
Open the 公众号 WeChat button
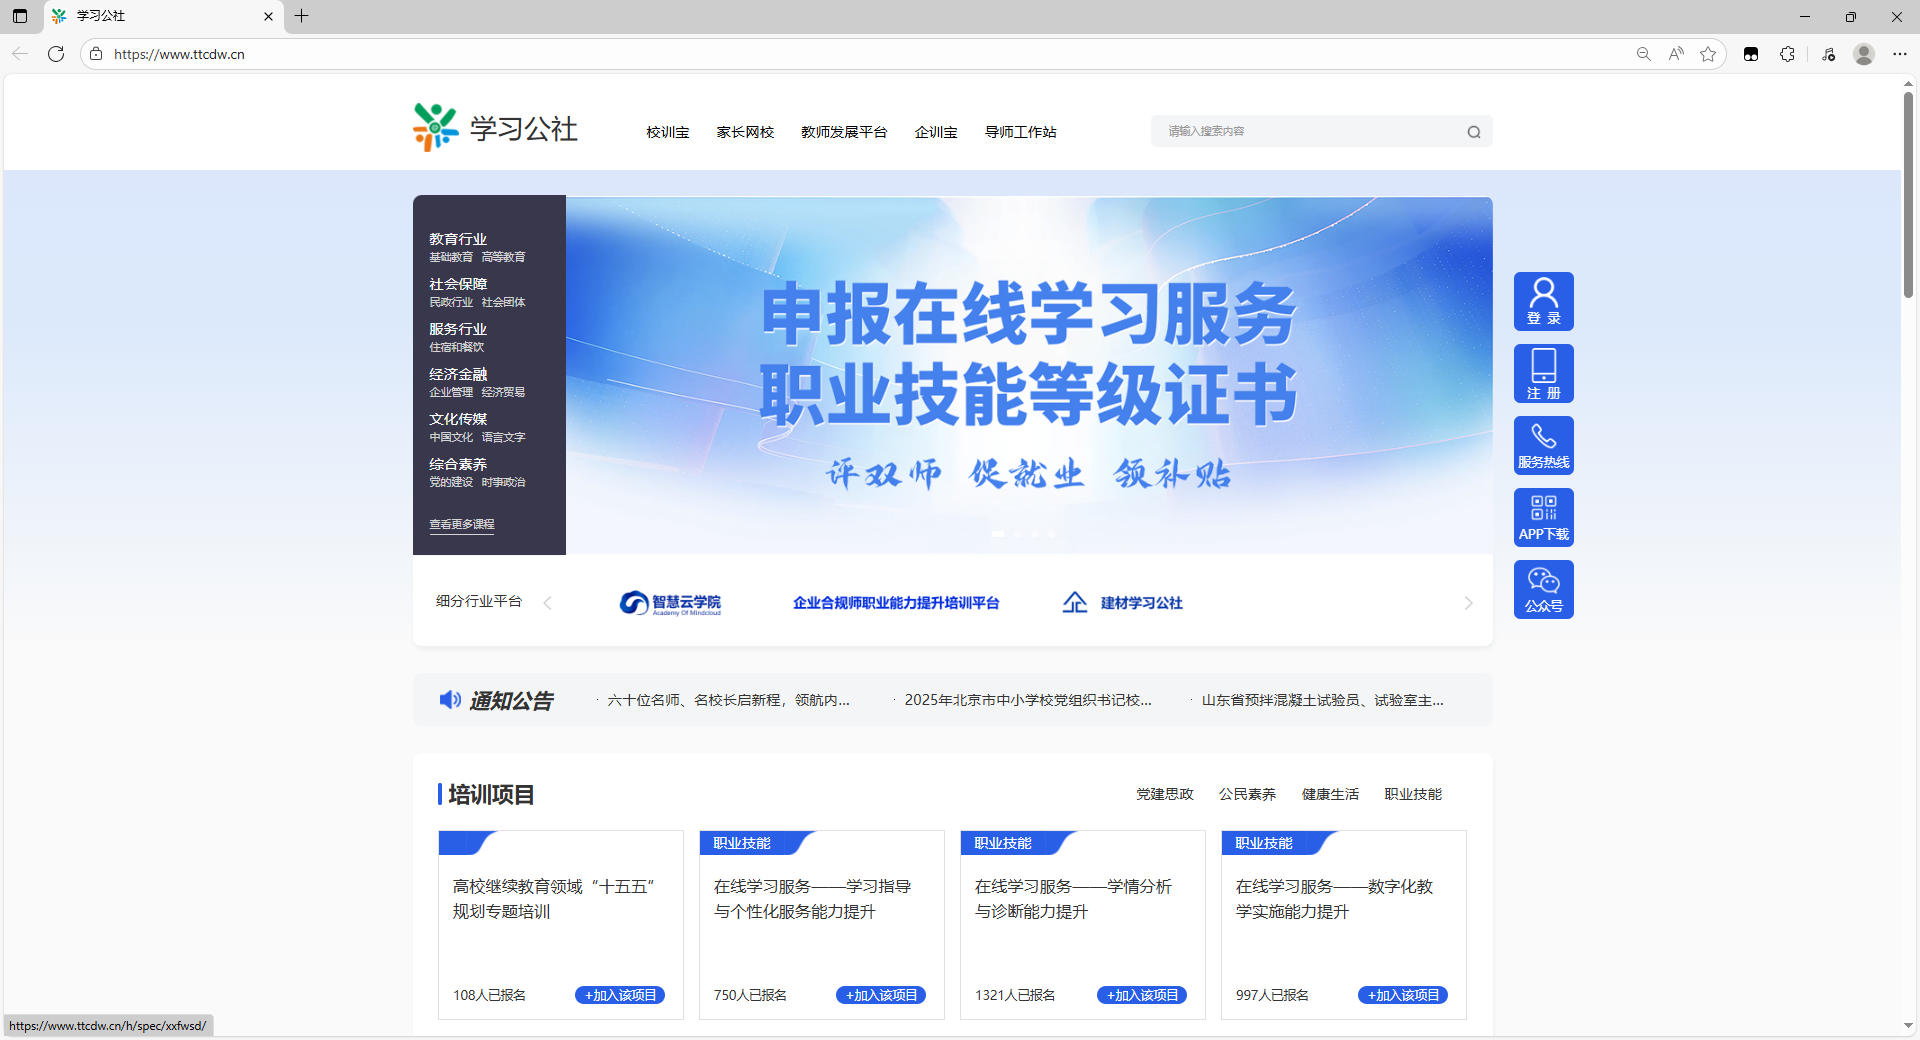point(1544,589)
